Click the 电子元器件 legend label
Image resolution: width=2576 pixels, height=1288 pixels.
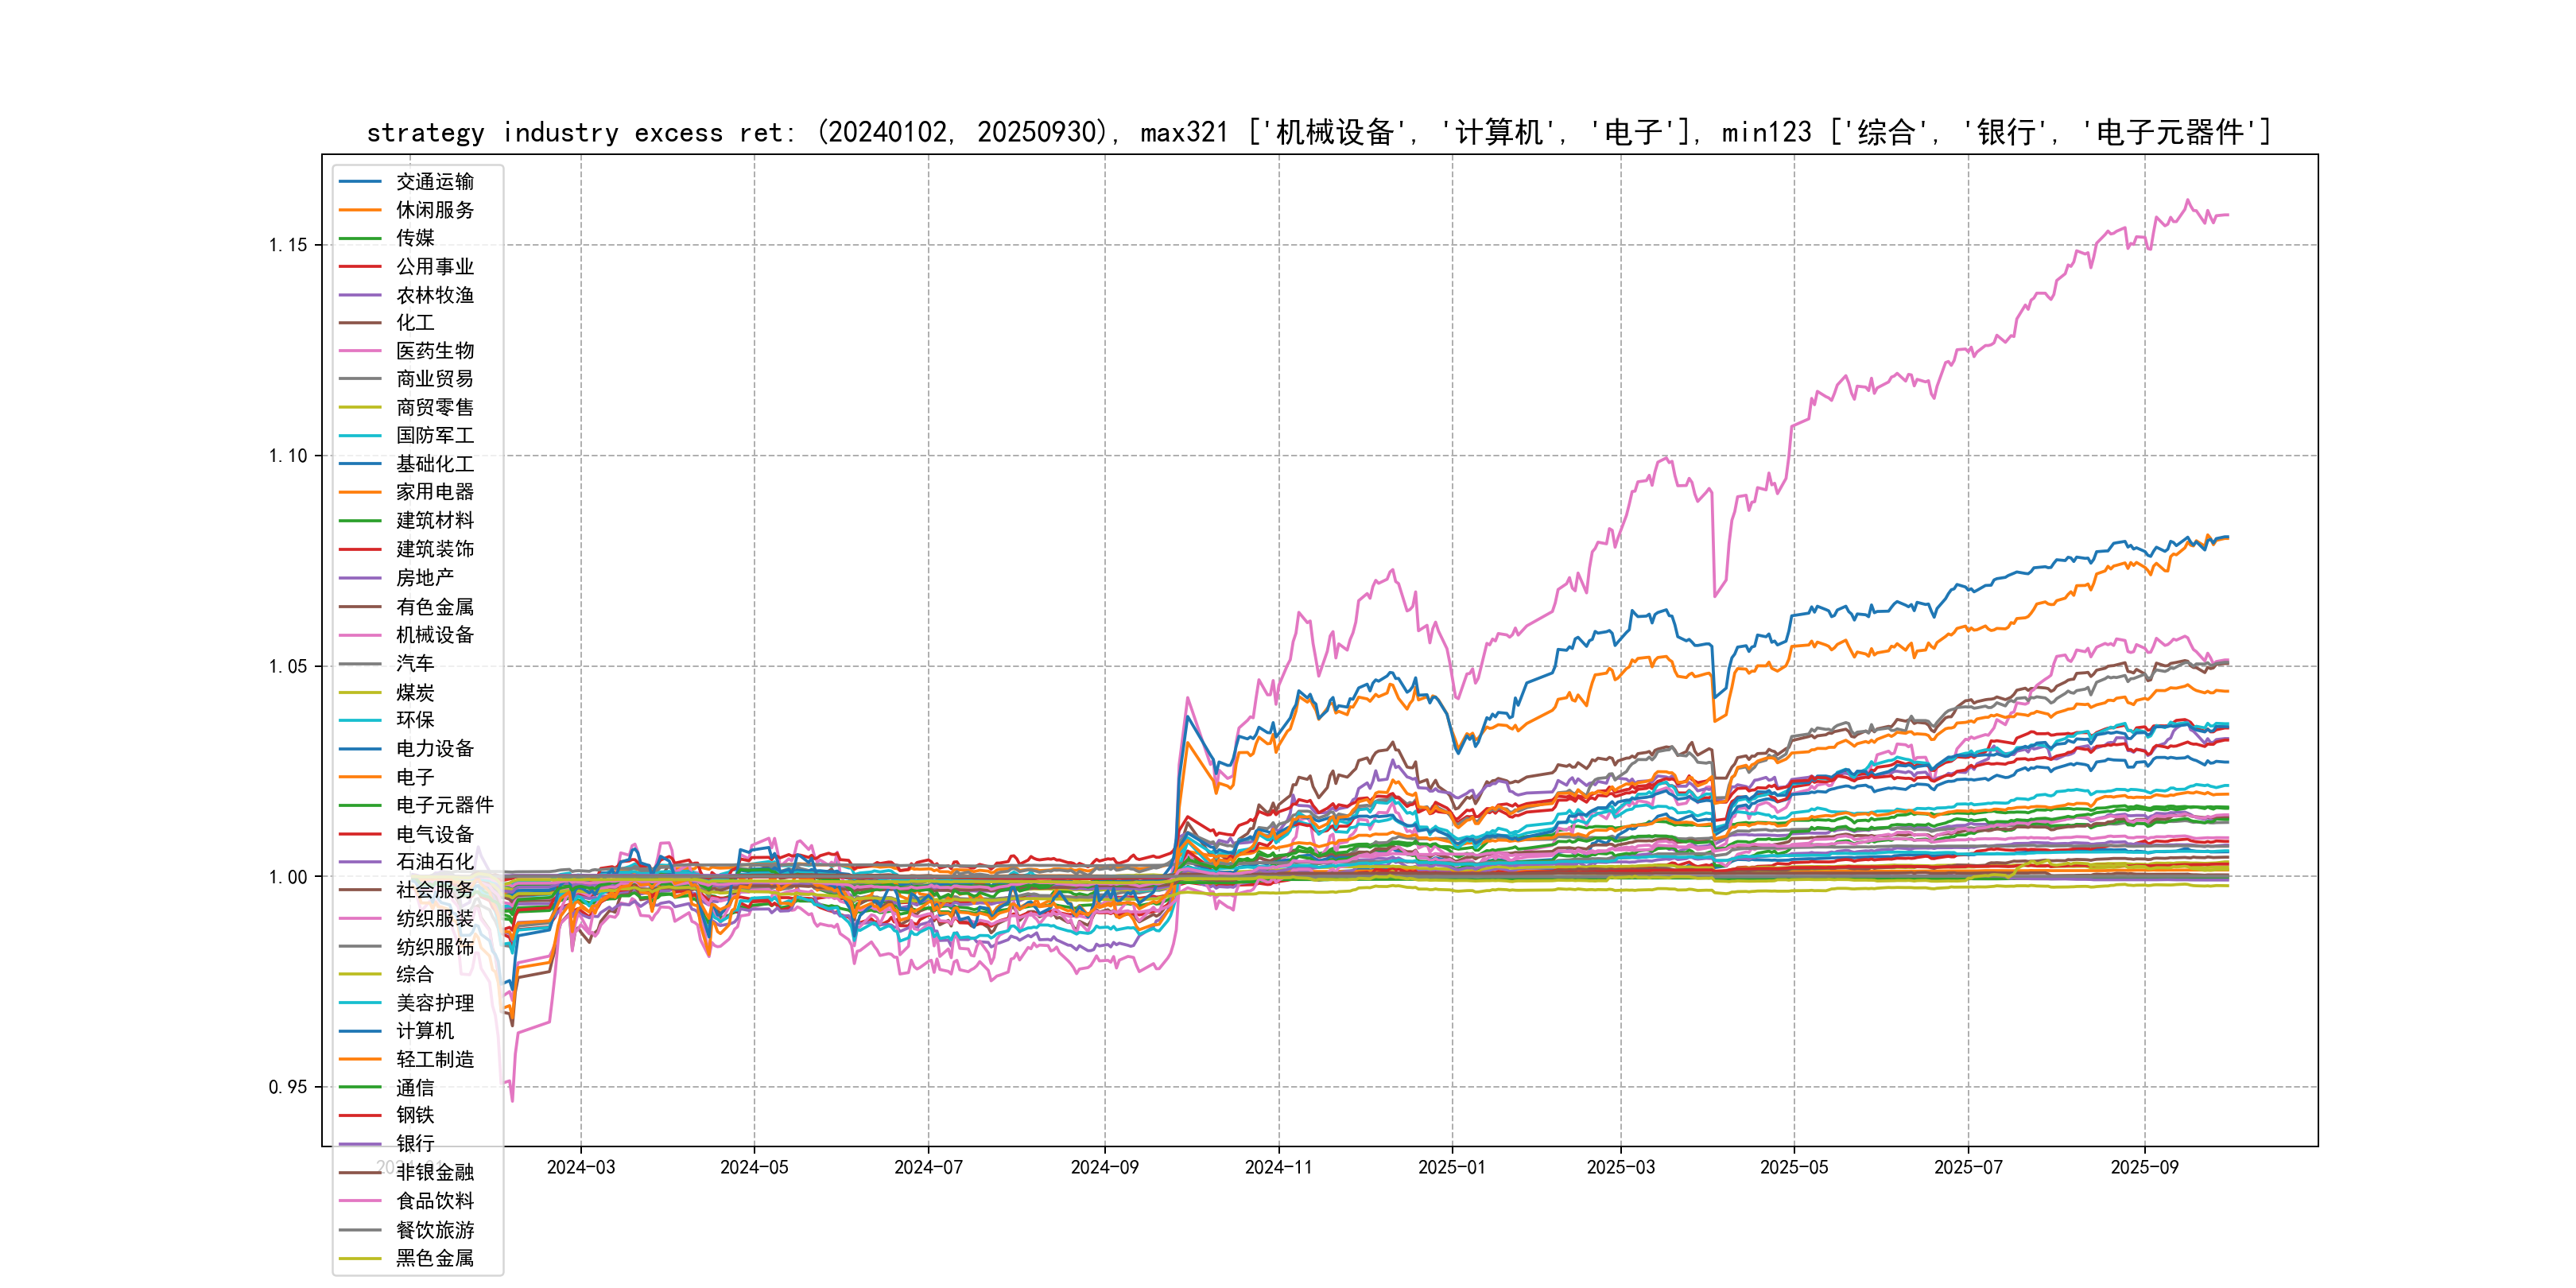click(444, 805)
